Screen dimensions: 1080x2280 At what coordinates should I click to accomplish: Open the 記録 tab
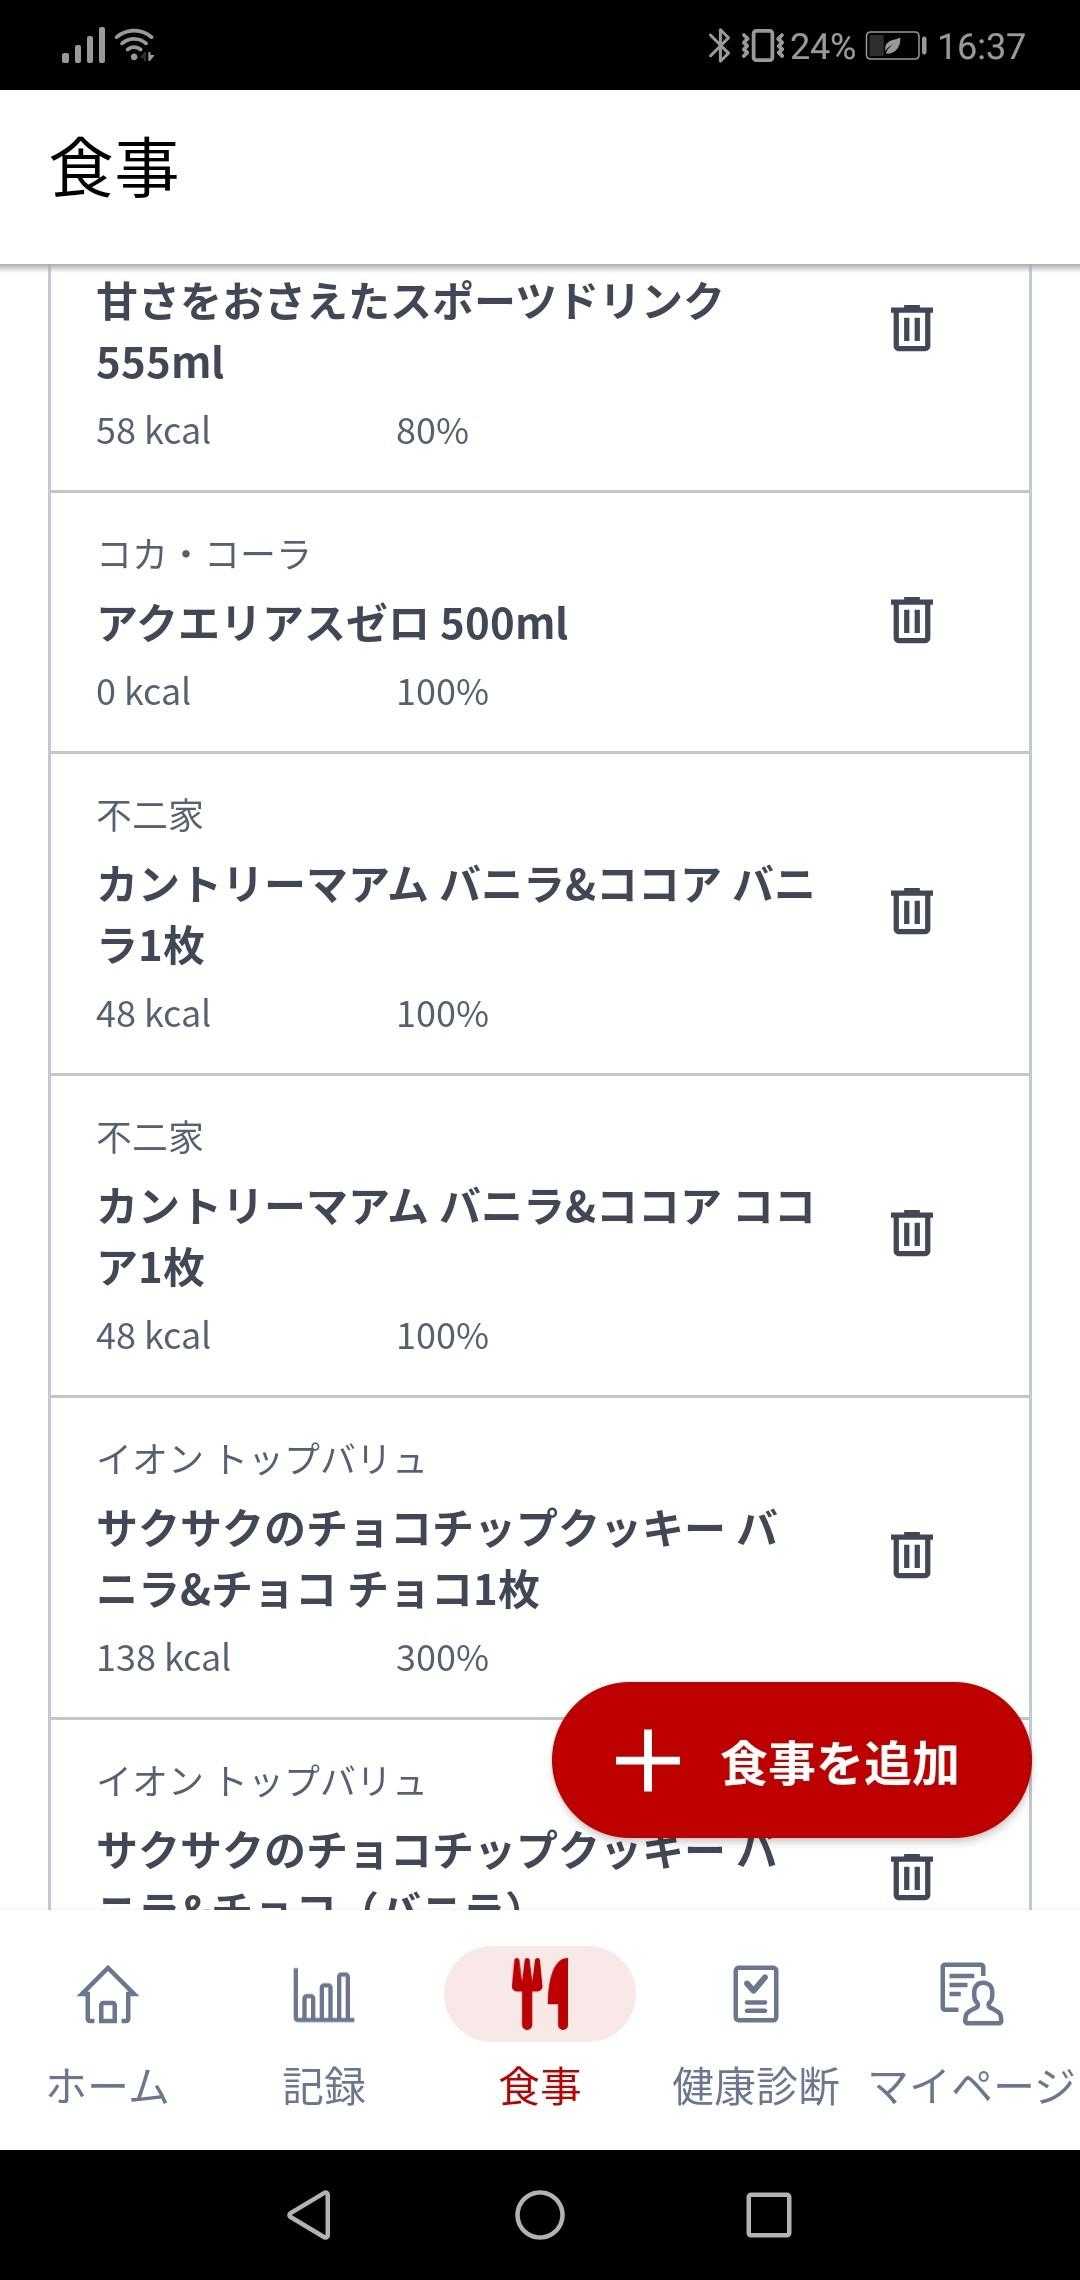323,2030
